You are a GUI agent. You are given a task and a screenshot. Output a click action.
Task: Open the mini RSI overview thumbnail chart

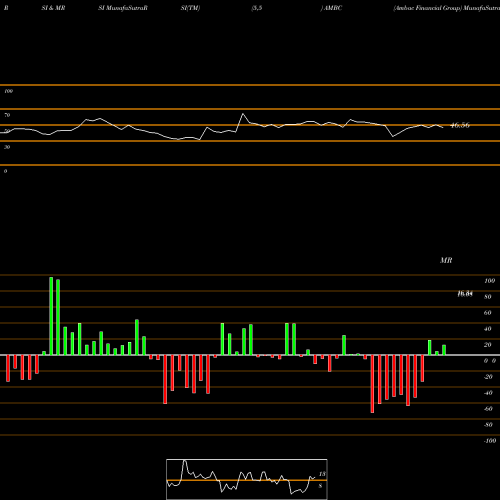247,479
